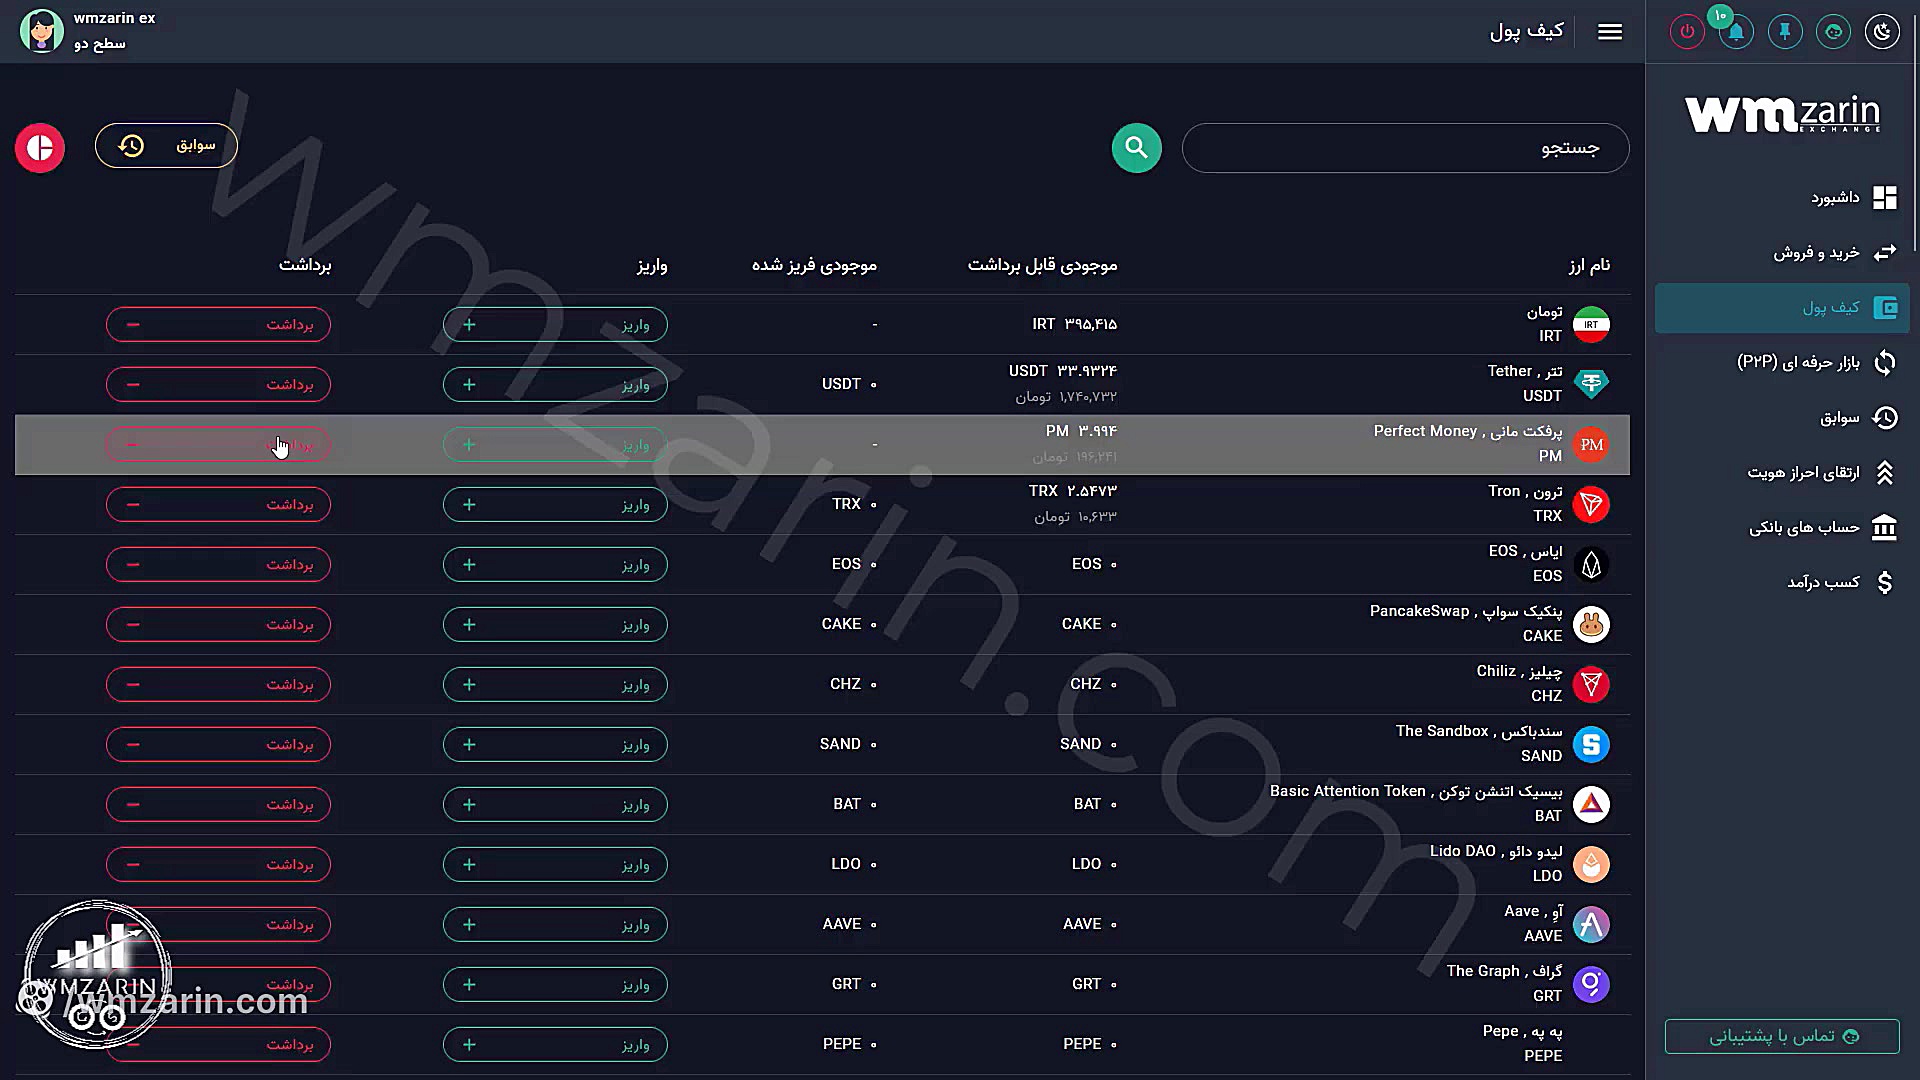Screen dimensions: 1920x1080
Task: Open notifications bell icon
Action: coord(1736,32)
